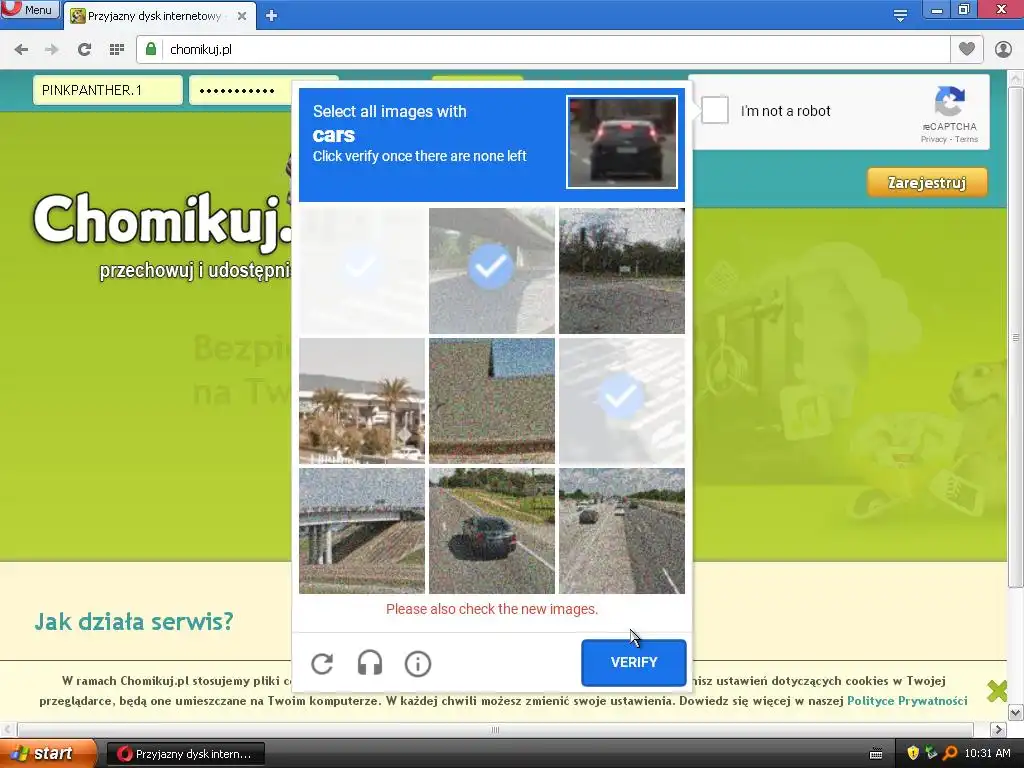This screenshot has height=768, width=1024.
Task: Open the Speed Dial grid
Action: 117,50
